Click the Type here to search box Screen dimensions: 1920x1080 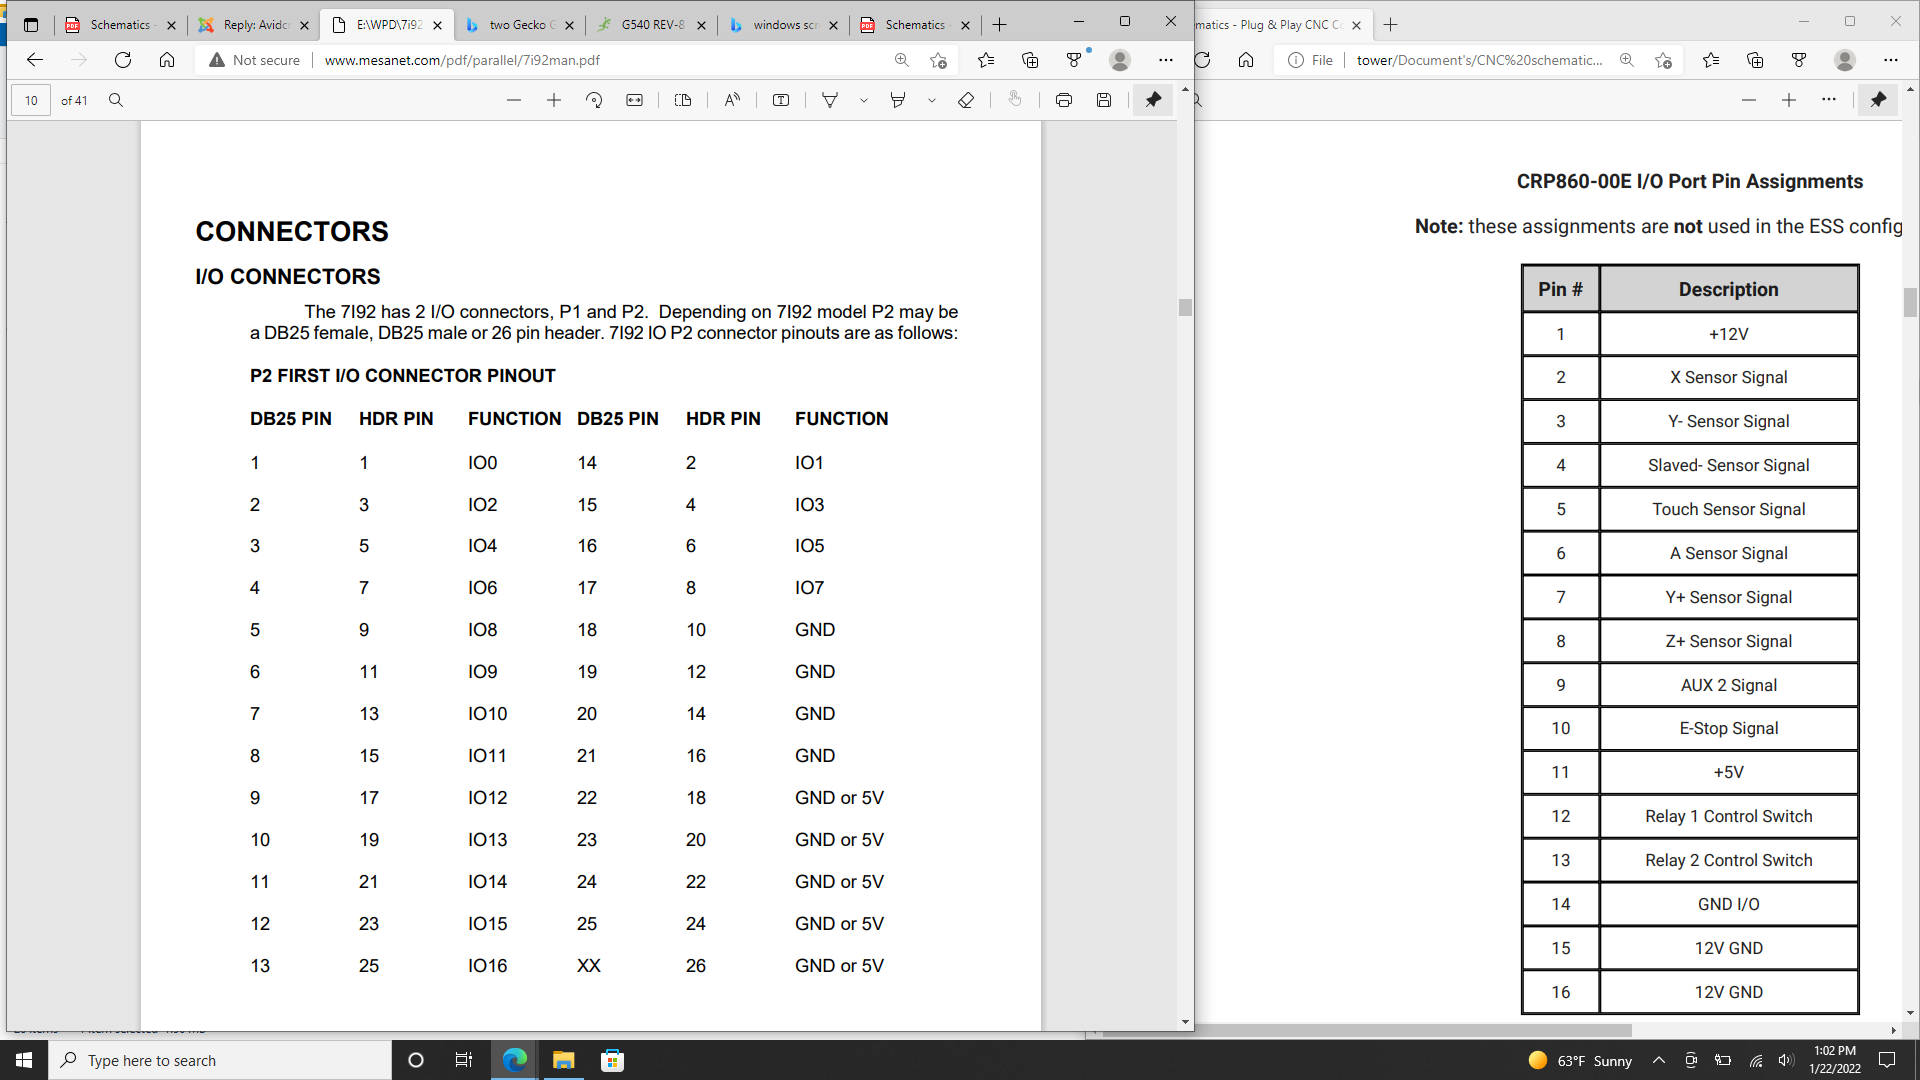pyautogui.click(x=220, y=1060)
